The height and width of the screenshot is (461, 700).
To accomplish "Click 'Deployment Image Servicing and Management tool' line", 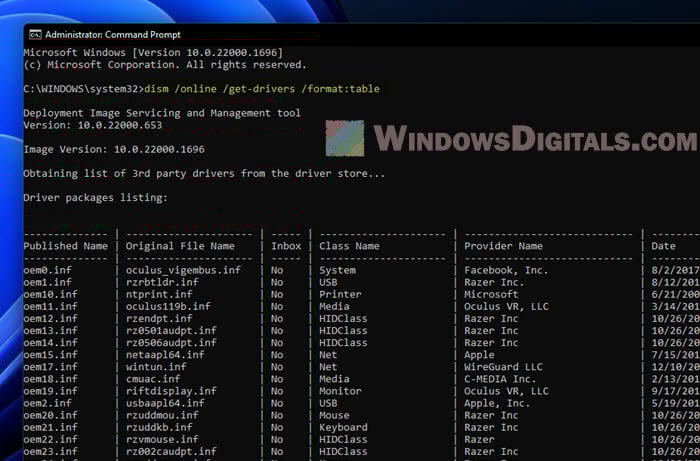I will pos(162,113).
